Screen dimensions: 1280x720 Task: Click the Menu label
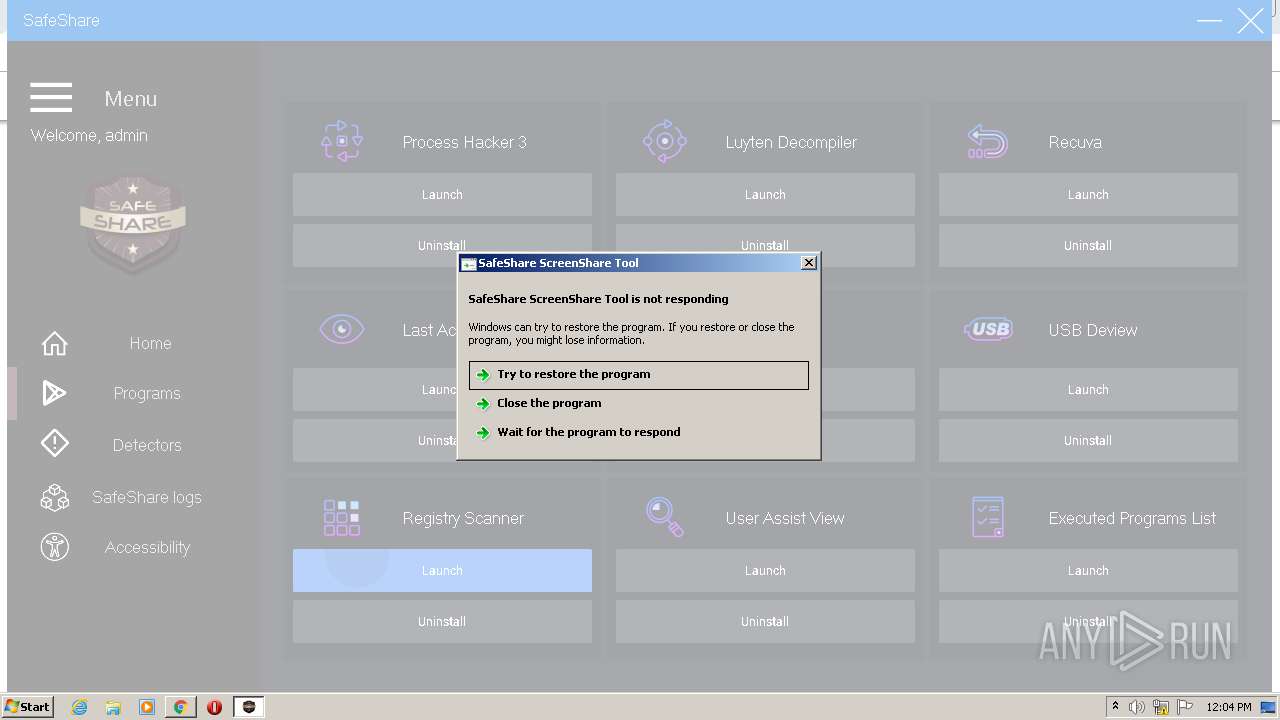(131, 98)
